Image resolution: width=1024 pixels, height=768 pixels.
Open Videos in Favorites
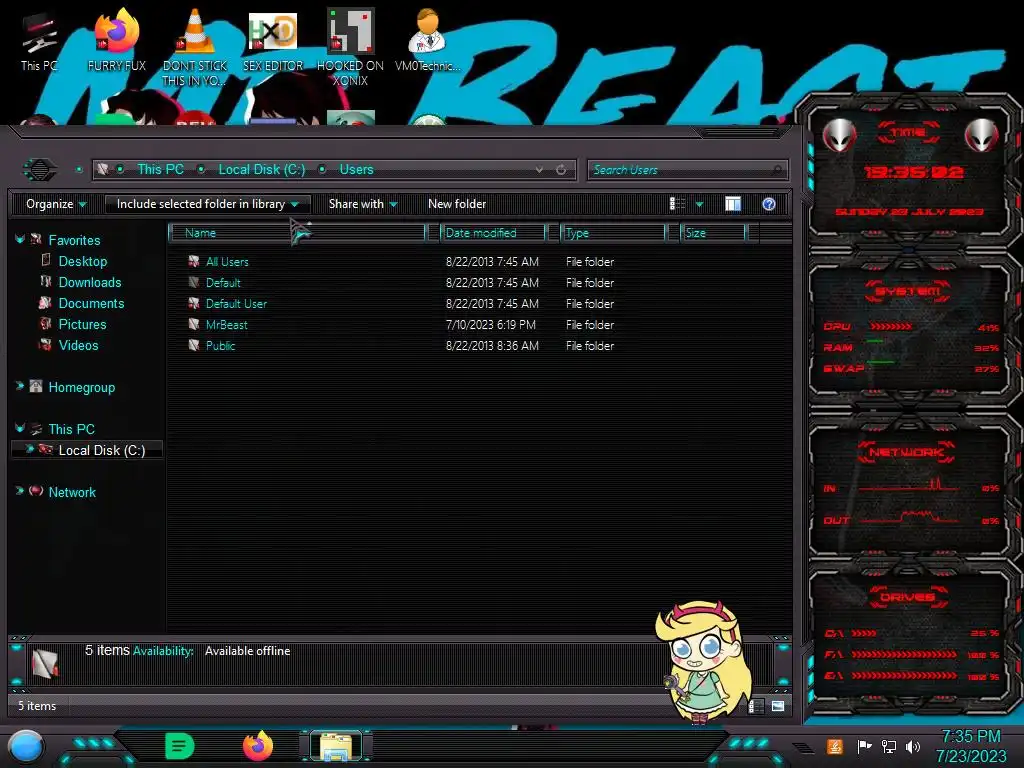(x=78, y=345)
